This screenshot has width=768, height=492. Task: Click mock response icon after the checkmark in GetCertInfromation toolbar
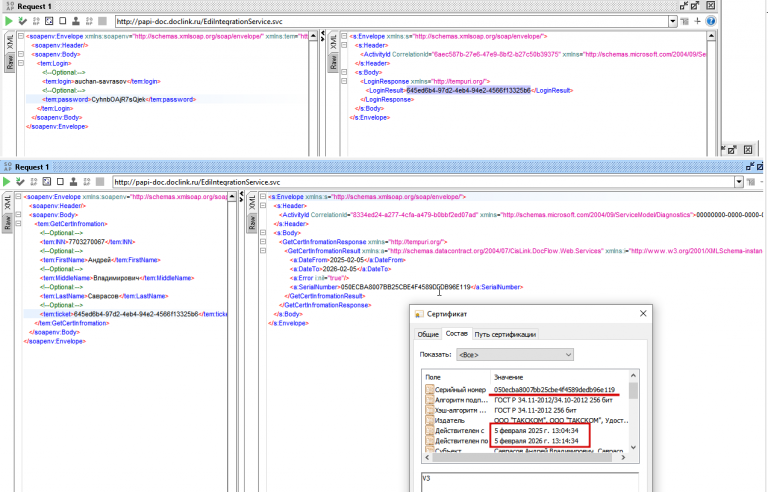click(x=33, y=182)
